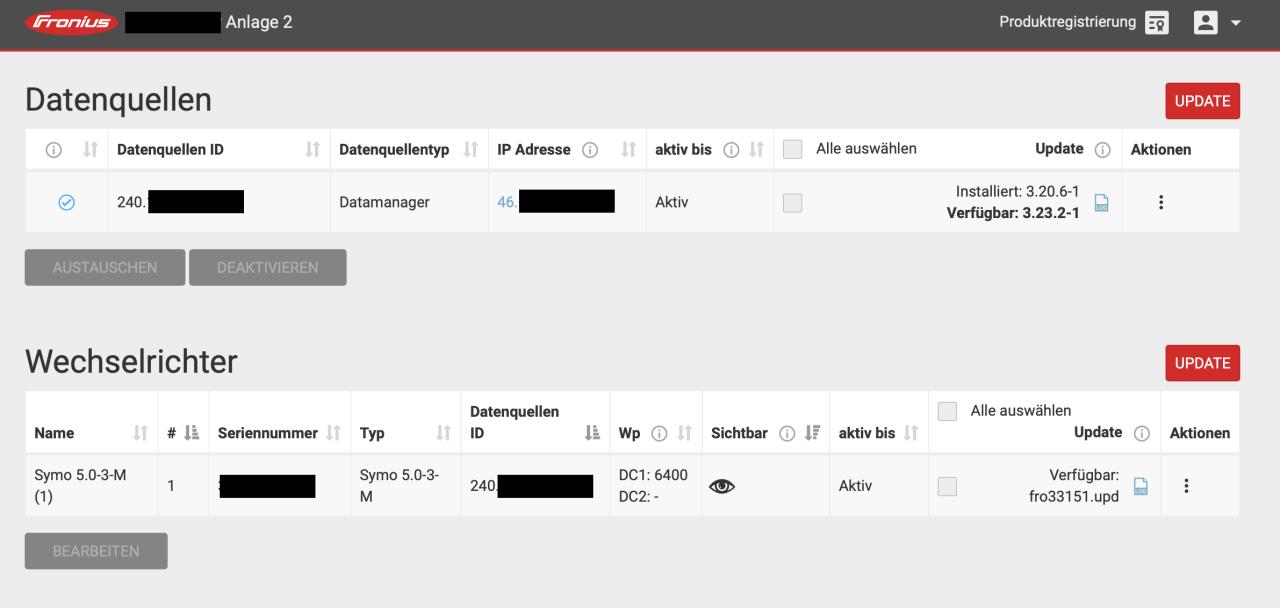Image resolution: width=1280 pixels, height=608 pixels.
Task: Sort Wechselrichter by # column
Action: pos(192,433)
